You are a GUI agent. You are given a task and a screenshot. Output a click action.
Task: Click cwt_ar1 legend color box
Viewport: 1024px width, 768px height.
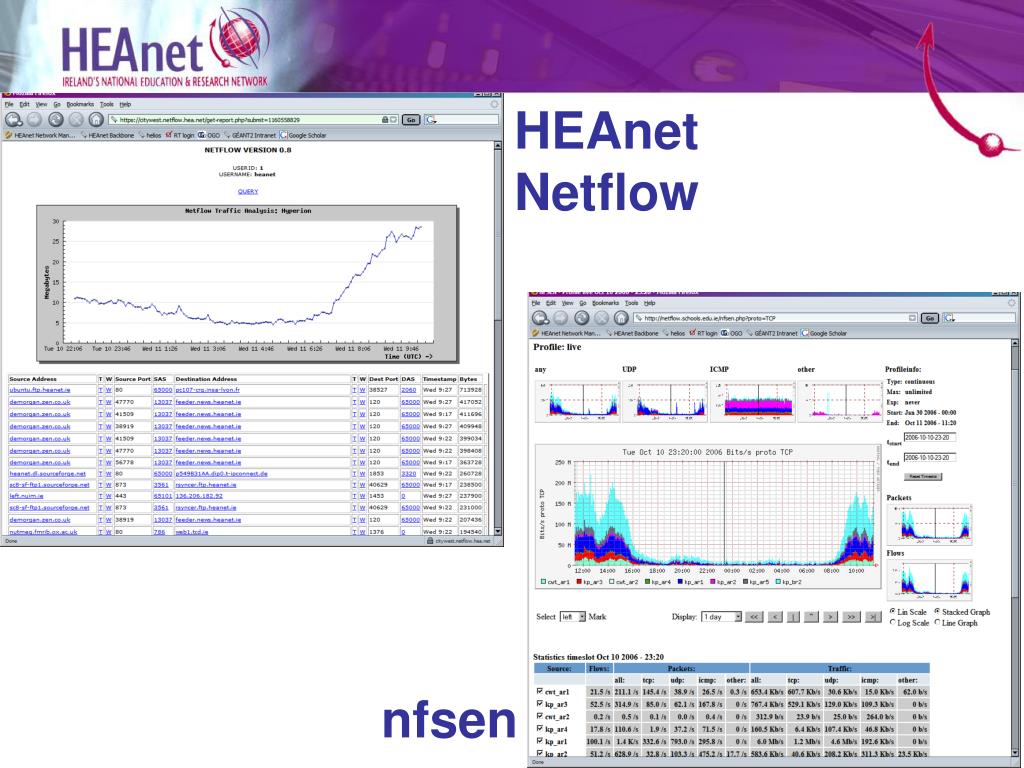[x=543, y=582]
